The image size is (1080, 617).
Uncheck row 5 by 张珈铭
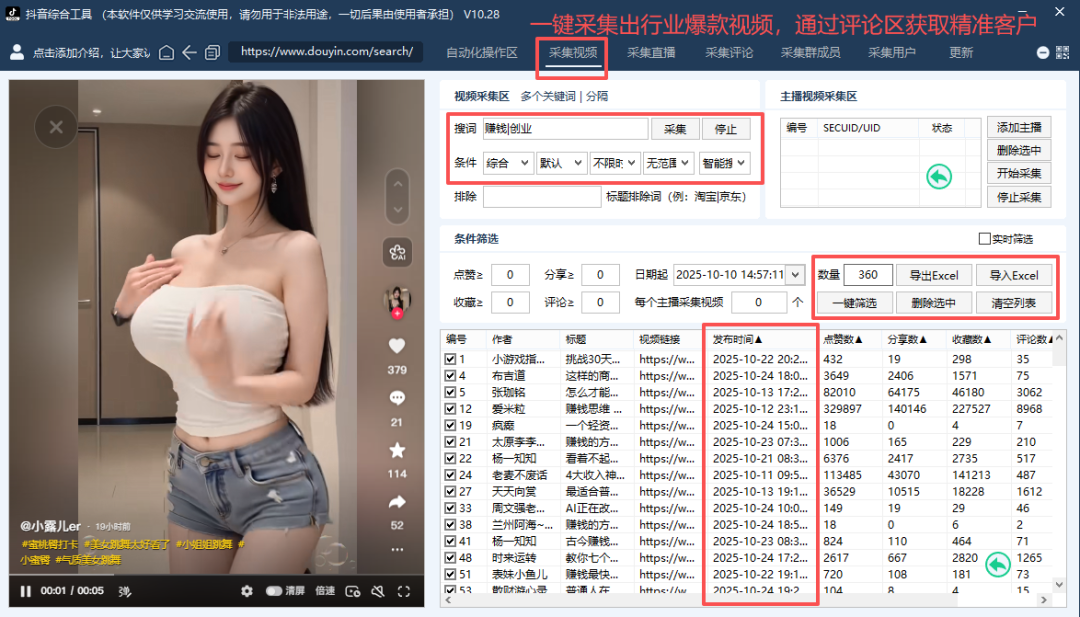[450, 392]
